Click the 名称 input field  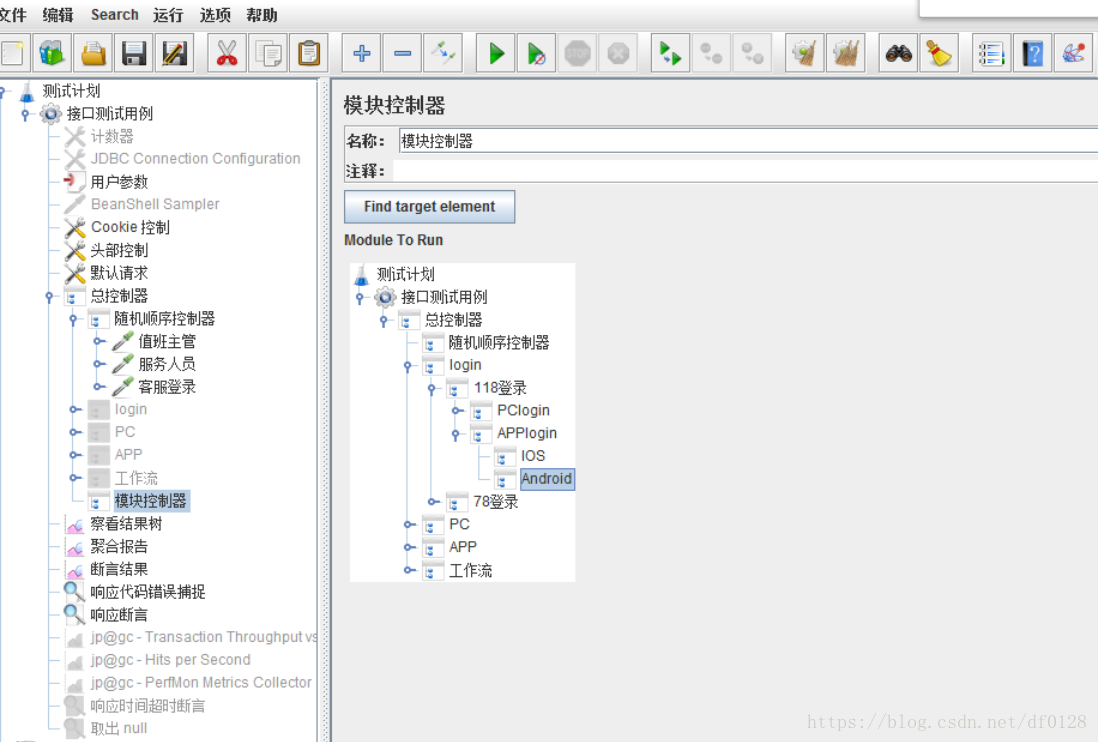coord(748,141)
